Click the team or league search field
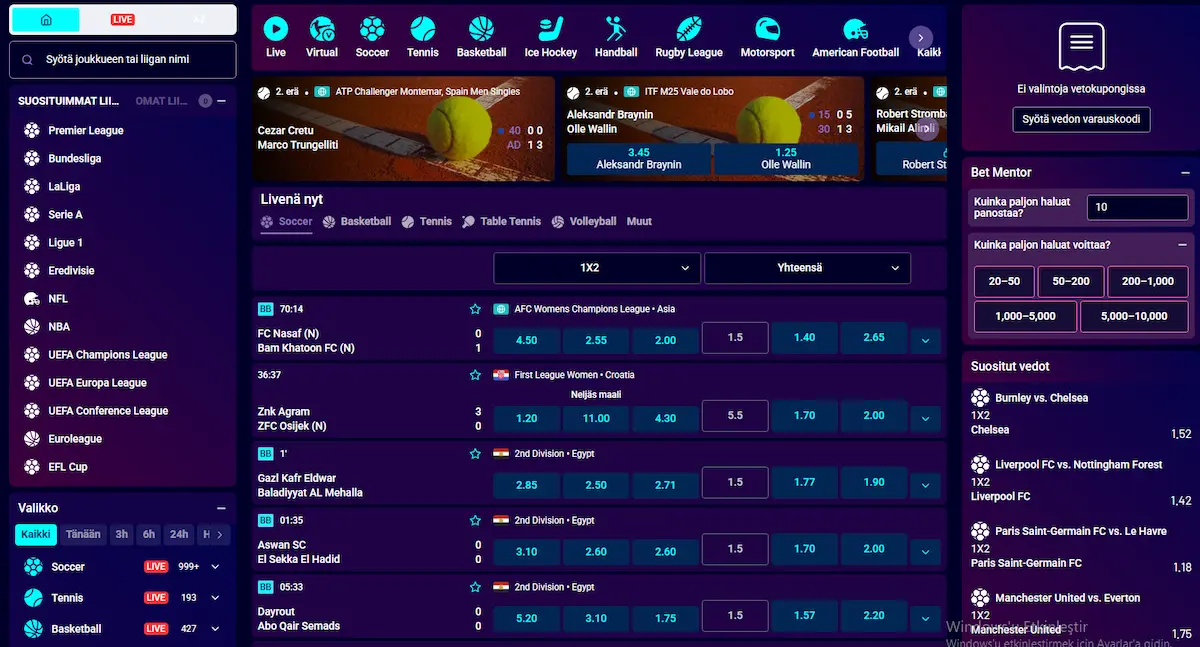The height and width of the screenshot is (647, 1200). (x=123, y=60)
